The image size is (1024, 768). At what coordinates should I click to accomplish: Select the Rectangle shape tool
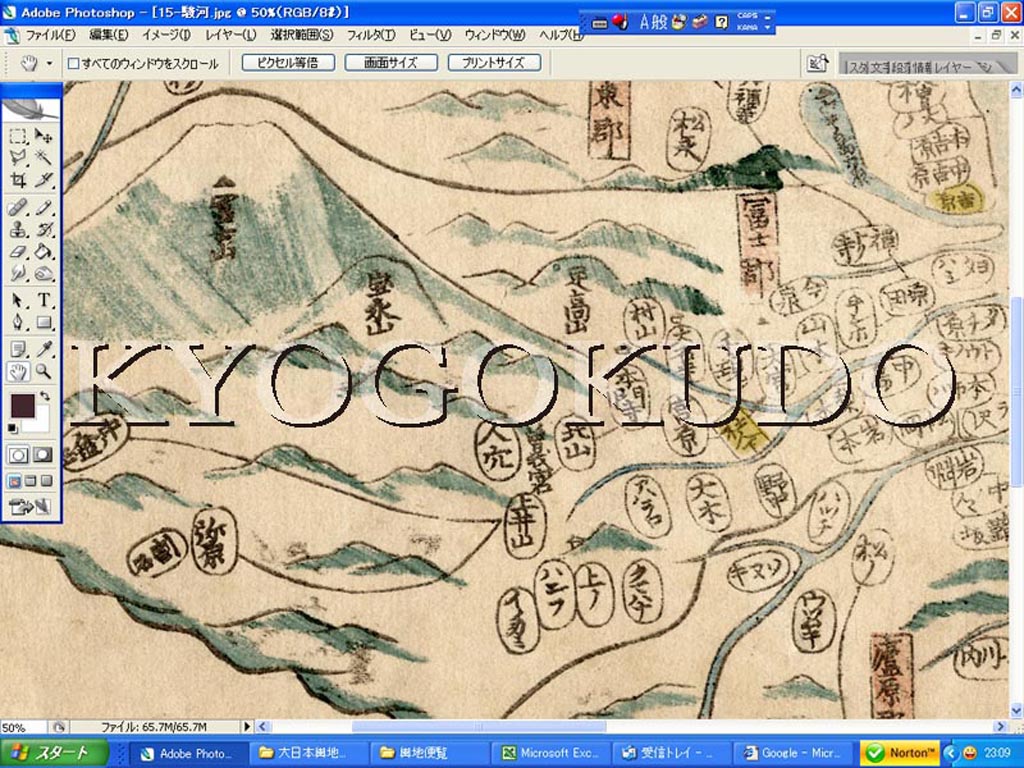point(43,322)
